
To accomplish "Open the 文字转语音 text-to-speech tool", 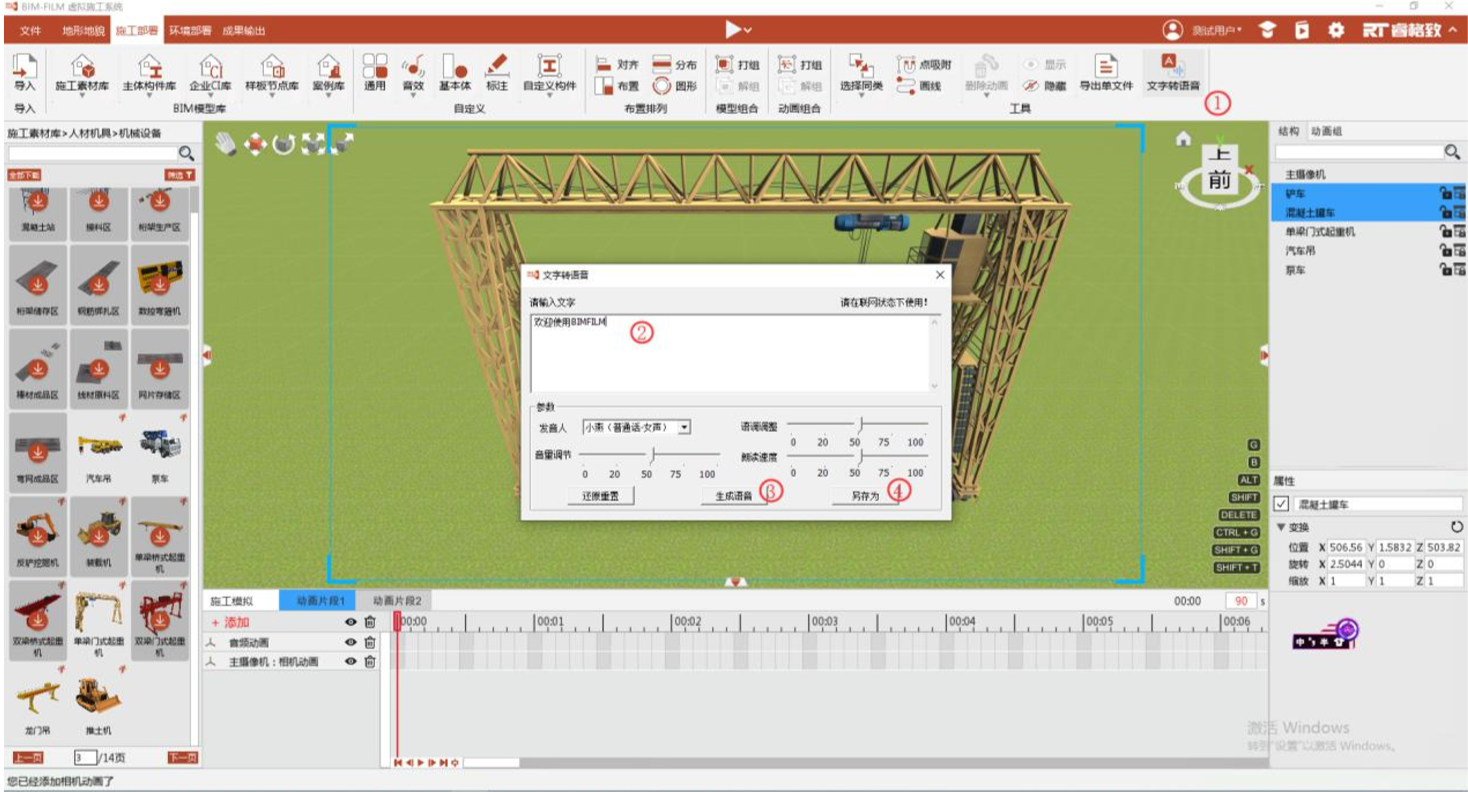I will (x=1172, y=73).
